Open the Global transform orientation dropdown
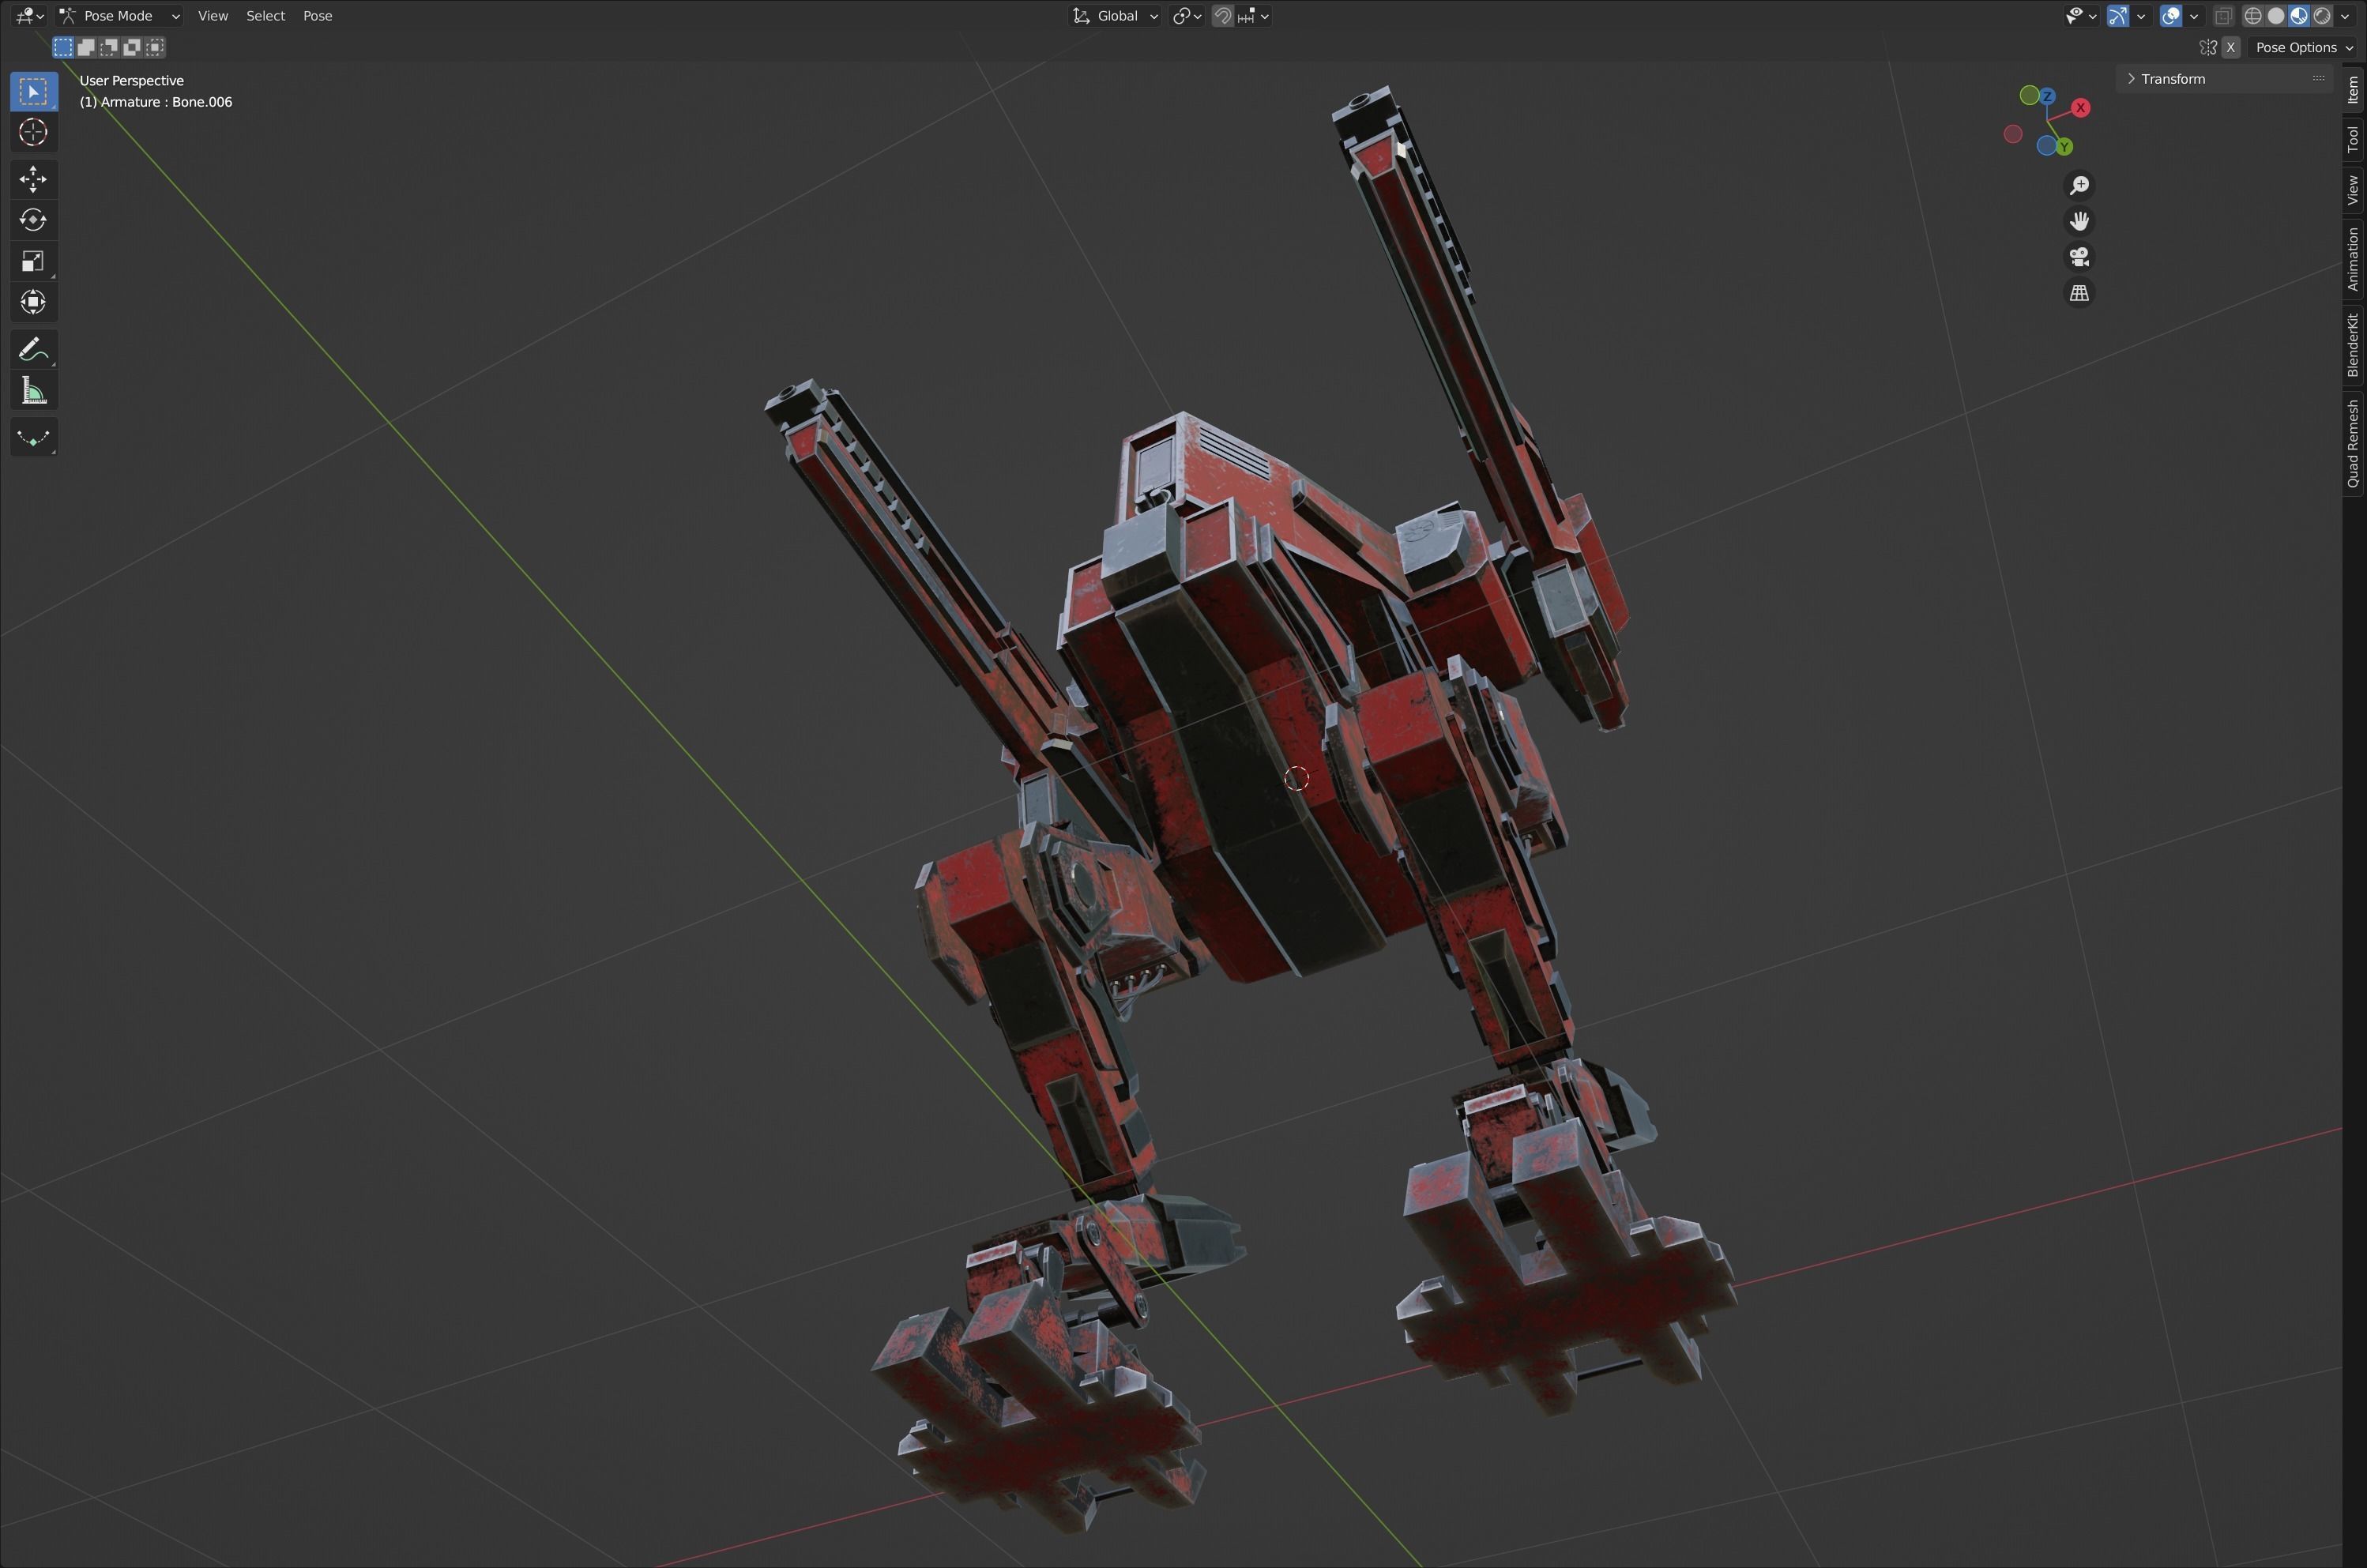2367x1568 pixels. click(1115, 16)
